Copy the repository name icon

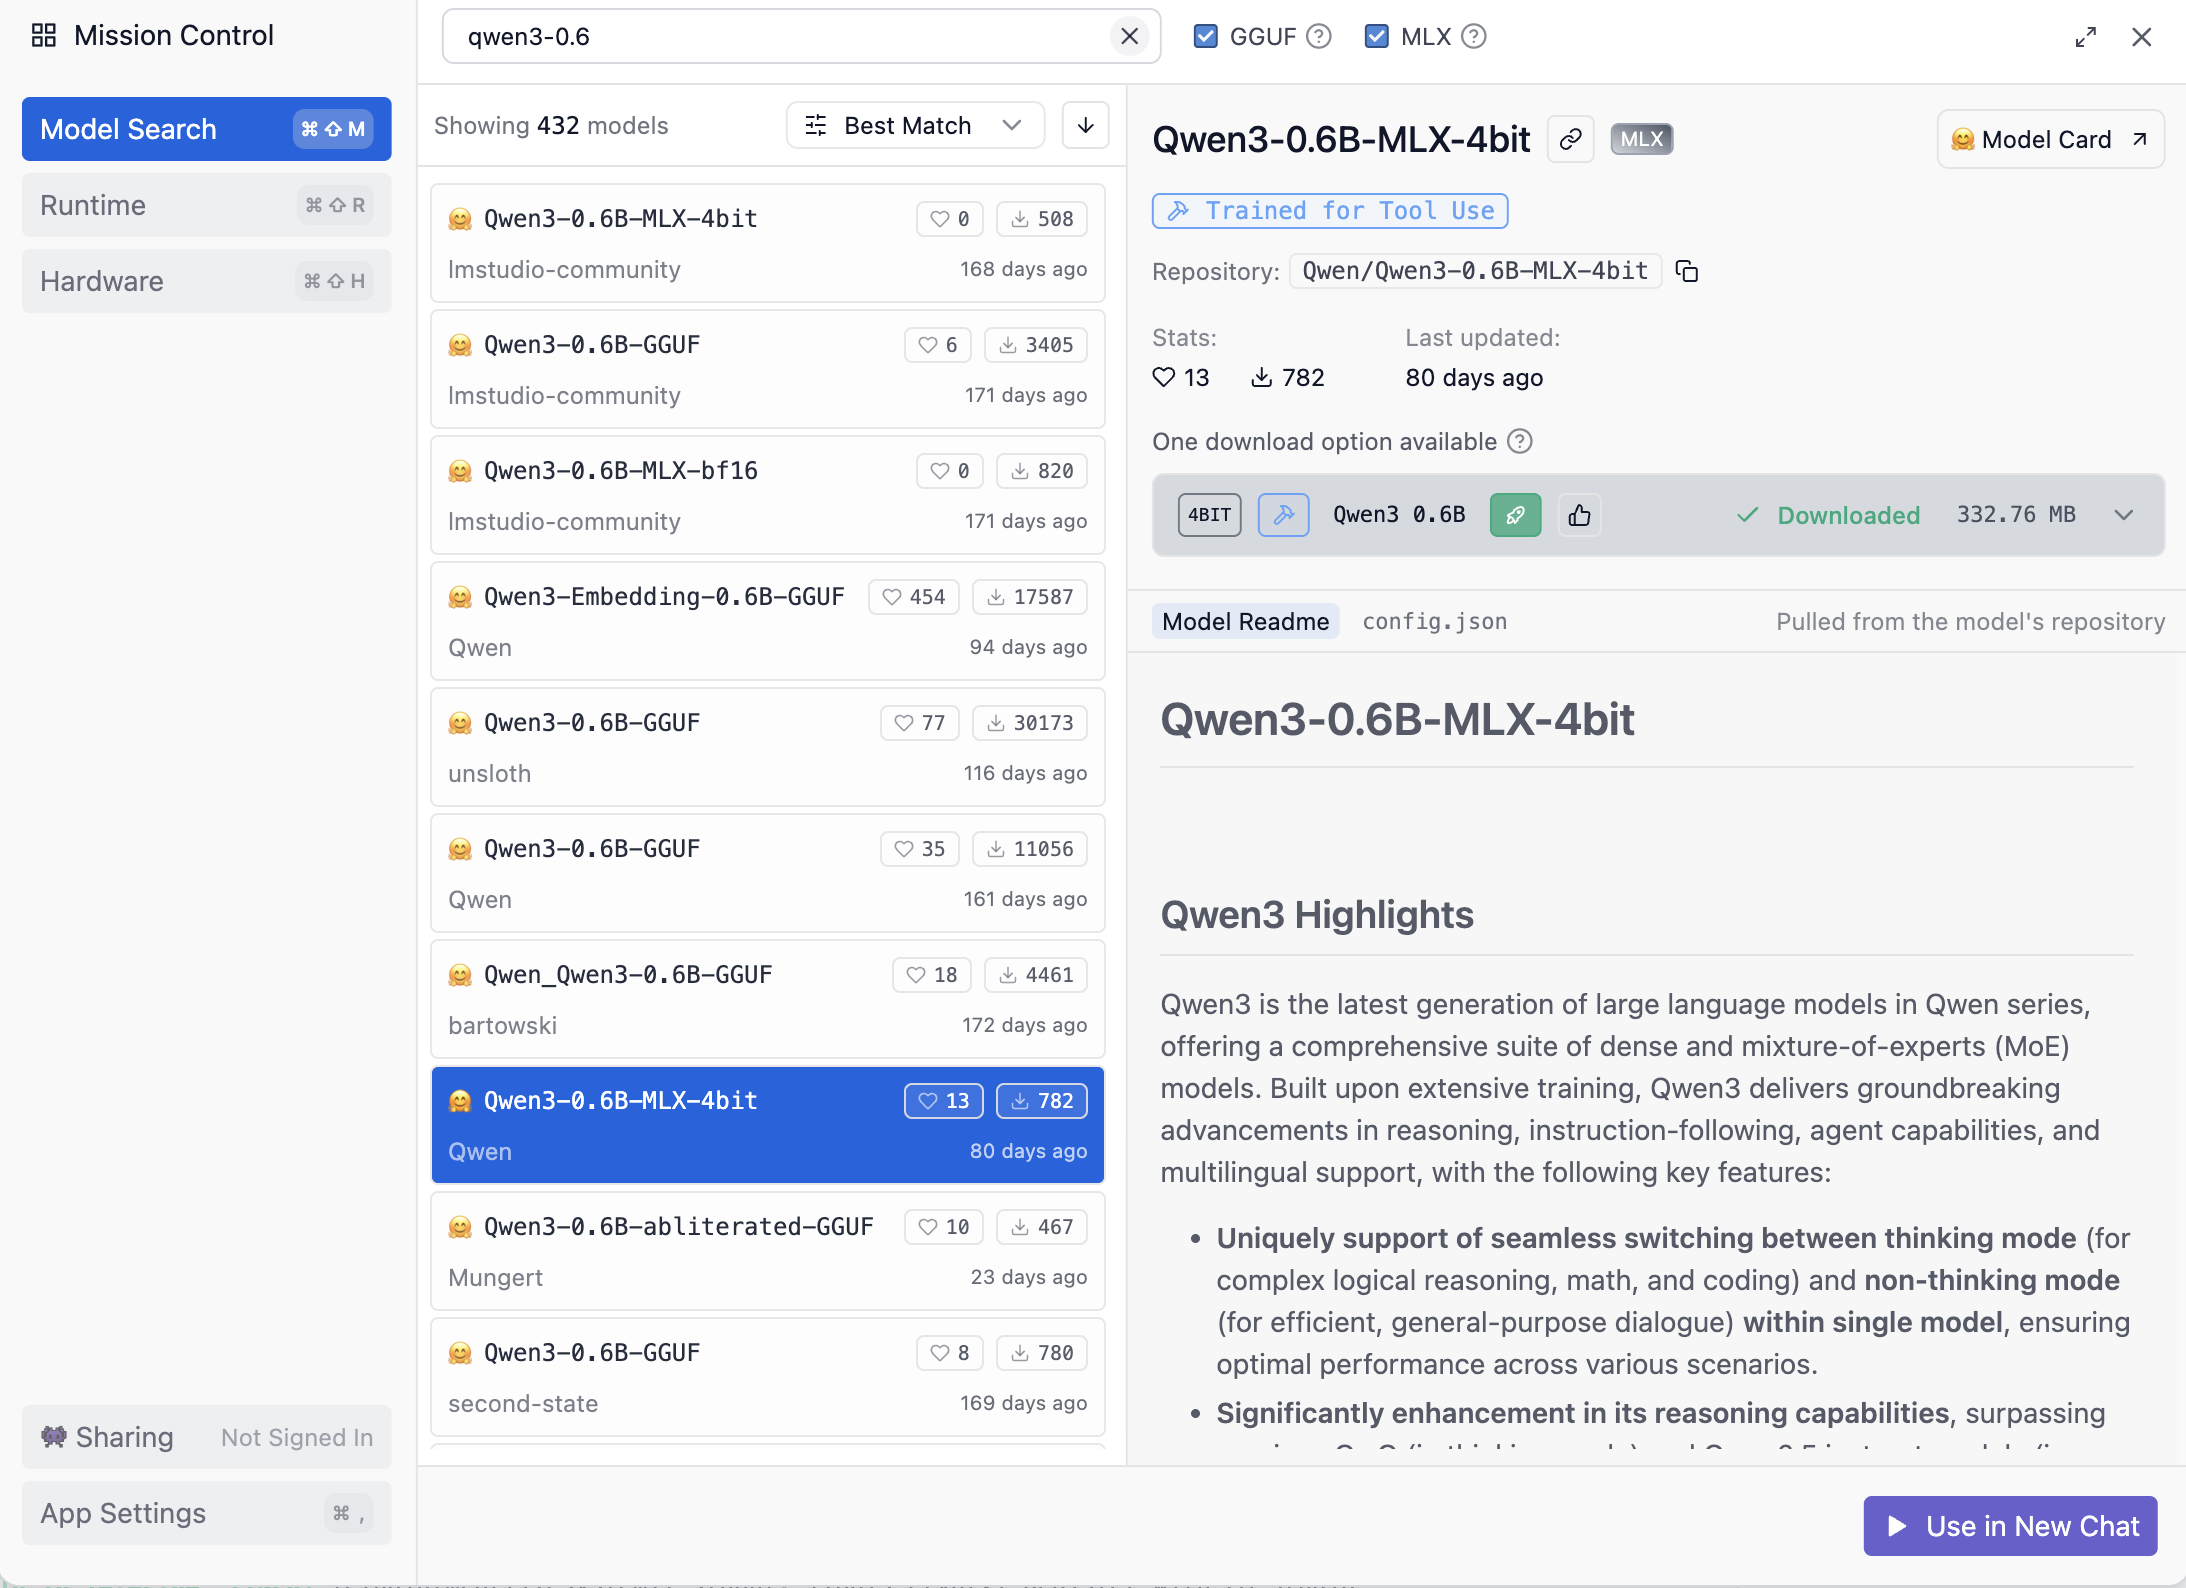click(1687, 271)
